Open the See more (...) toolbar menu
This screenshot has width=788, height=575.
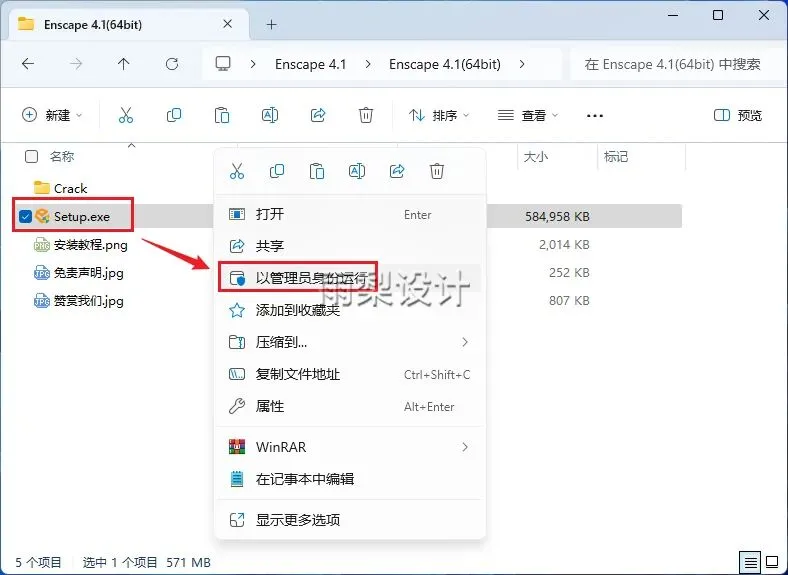[595, 116]
